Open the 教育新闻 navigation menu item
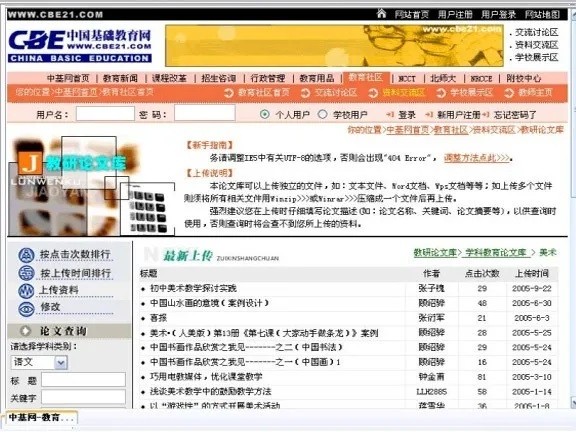Image resolution: width=576 pixels, height=432 pixels. coord(120,78)
